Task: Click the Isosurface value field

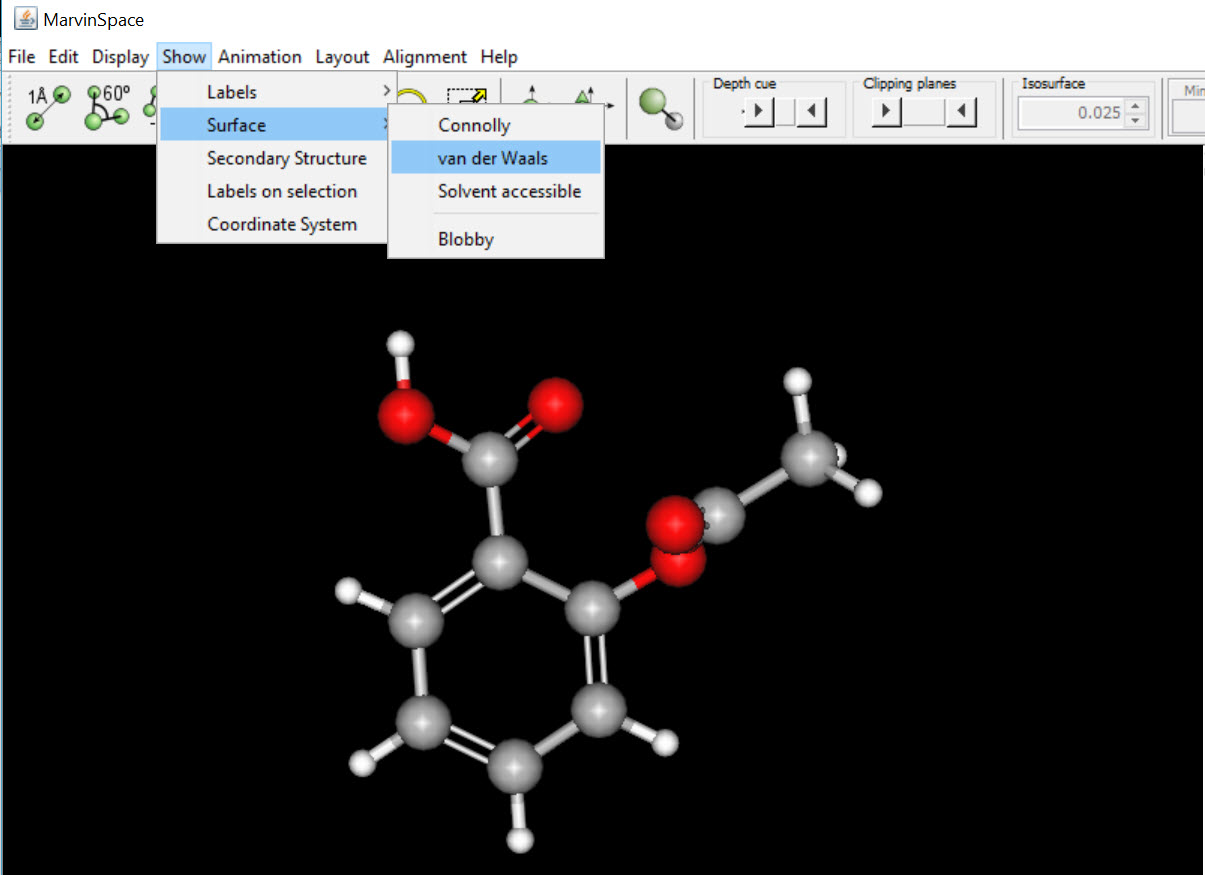Action: (1072, 112)
